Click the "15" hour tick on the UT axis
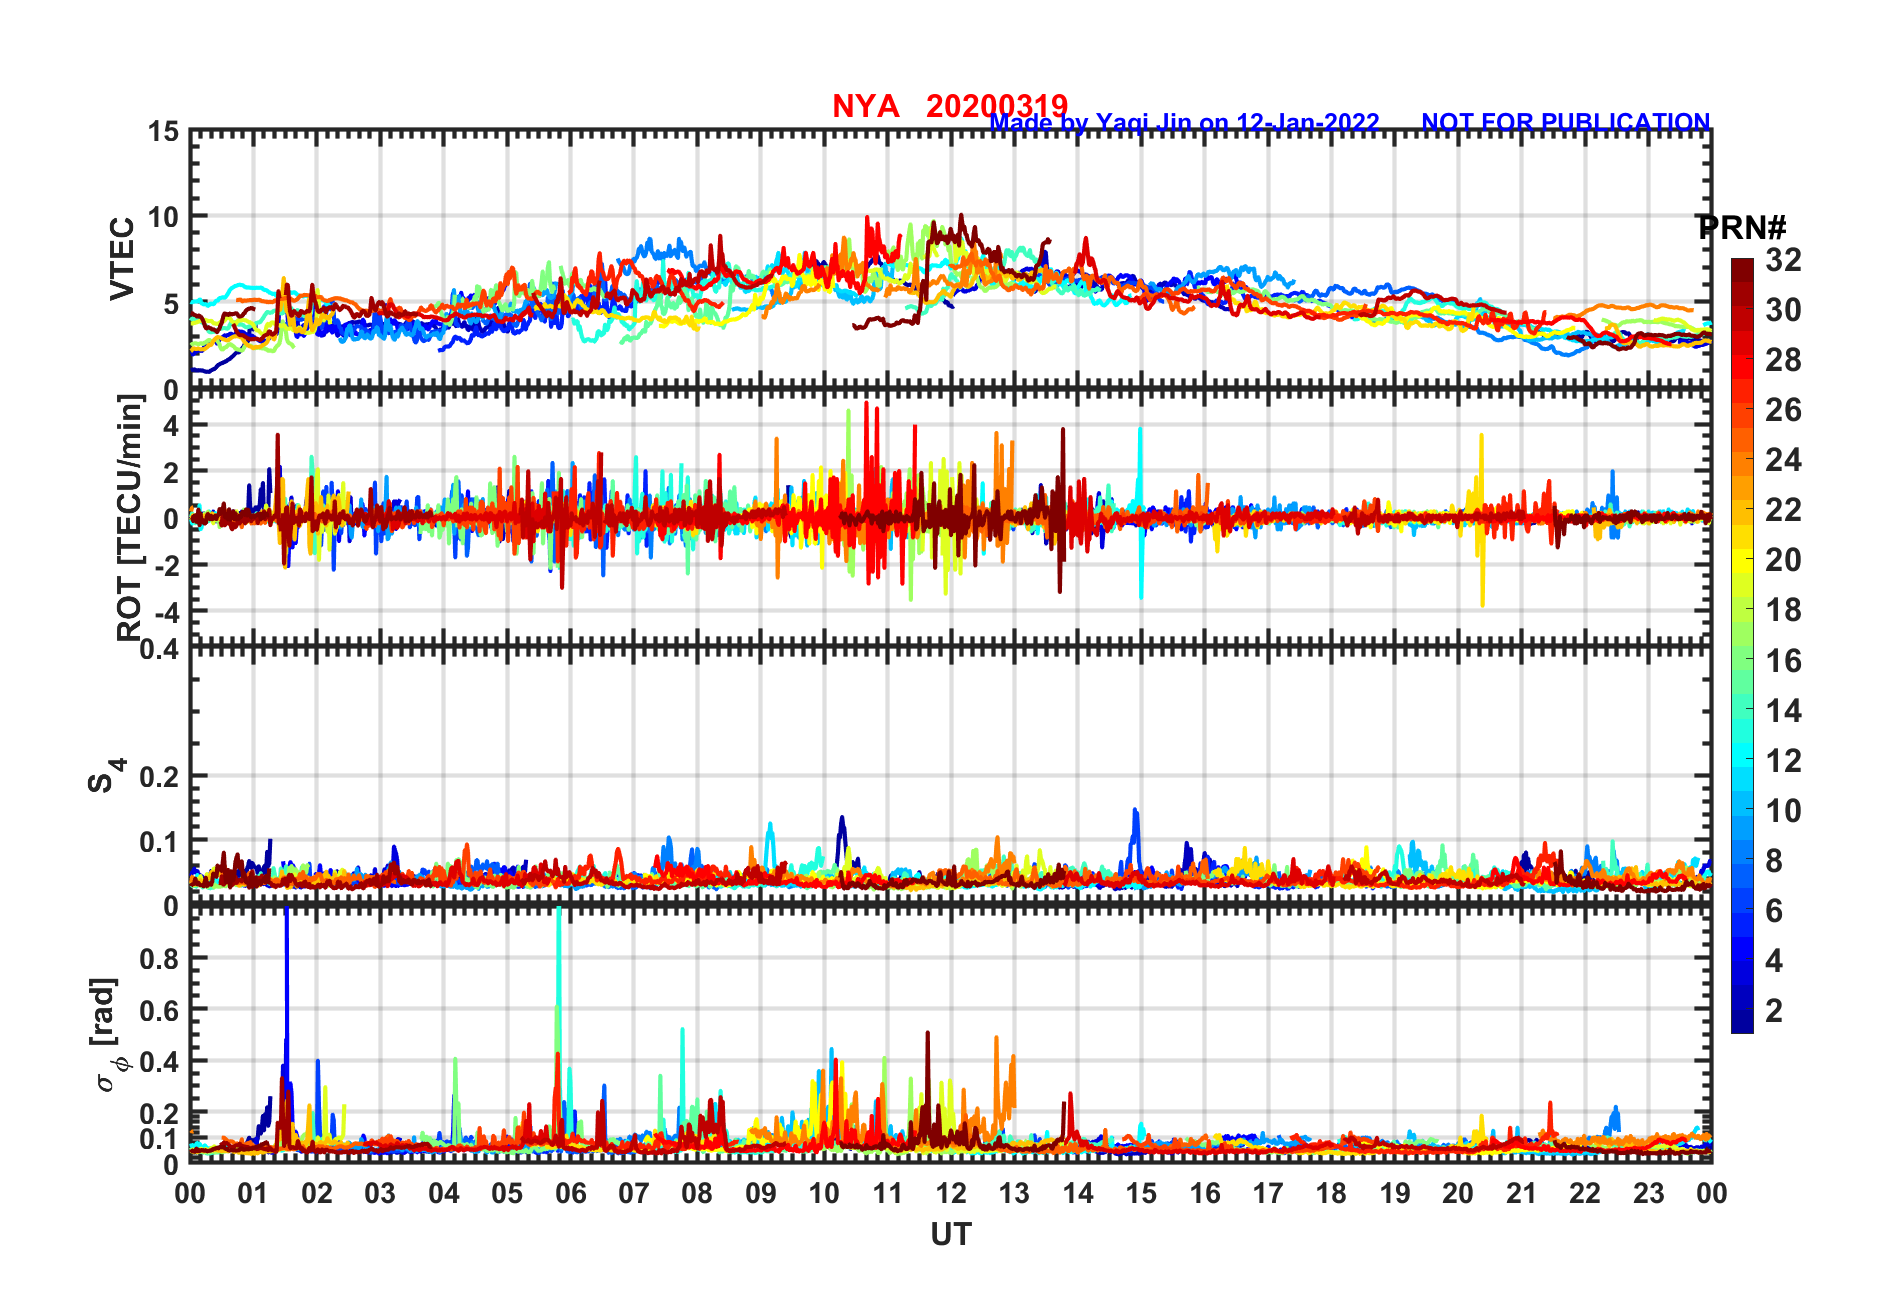1902x1292 pixels. coord(1141,1193)
